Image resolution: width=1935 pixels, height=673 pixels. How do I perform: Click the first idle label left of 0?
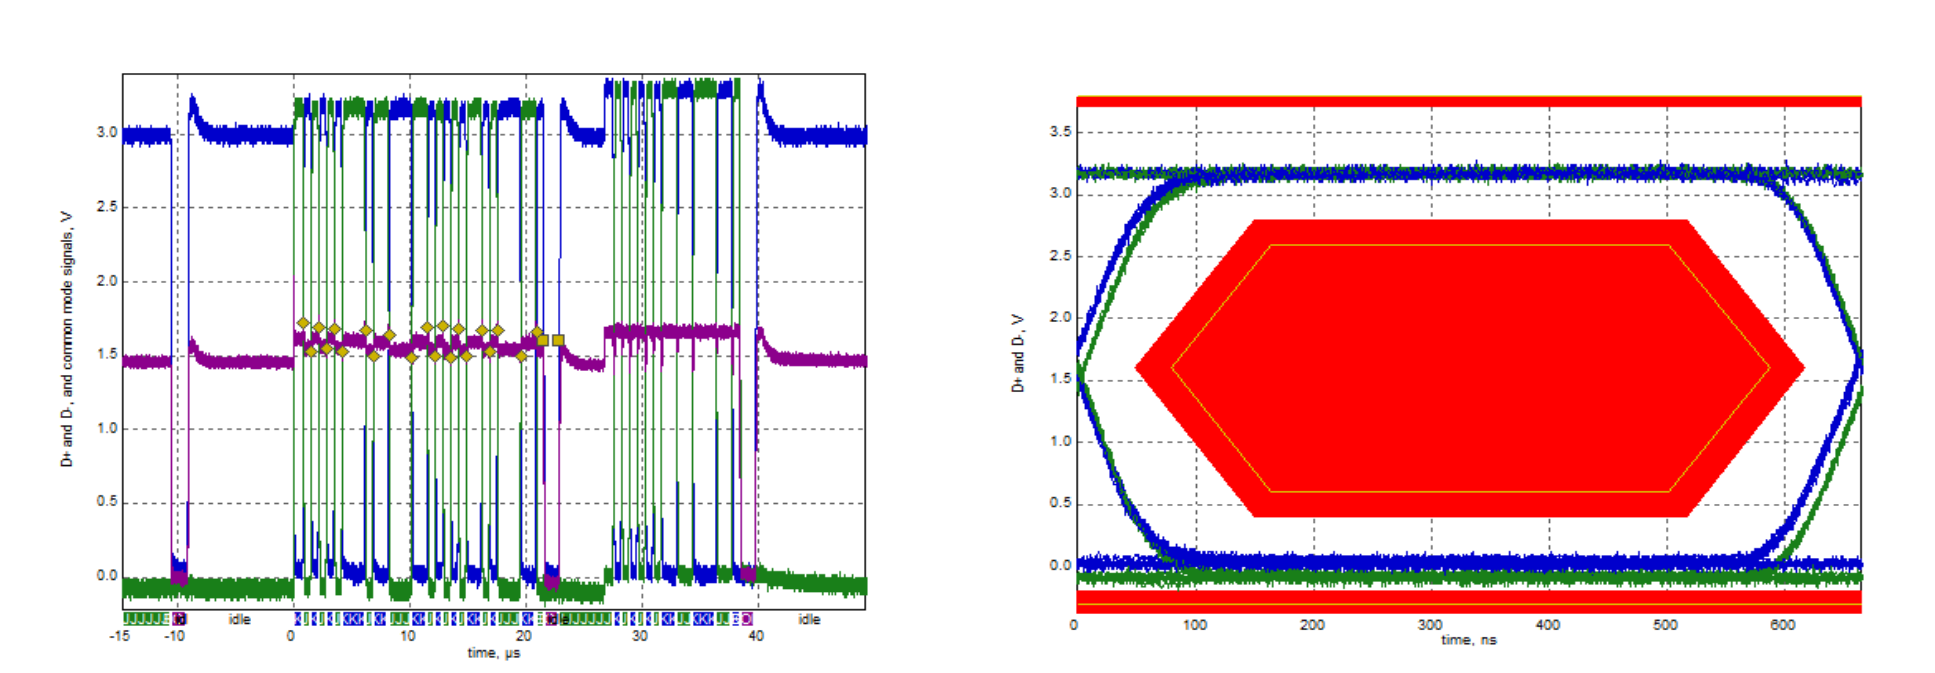[240, 620]
